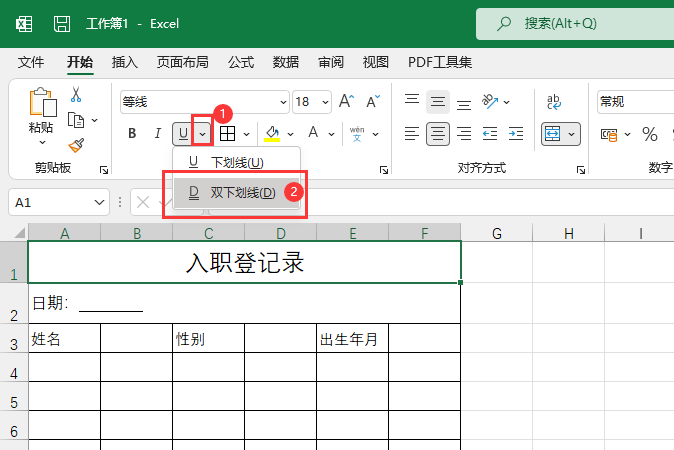Switch to the 数据 tab
Screen dimensions: 674x450
point(286,62)
